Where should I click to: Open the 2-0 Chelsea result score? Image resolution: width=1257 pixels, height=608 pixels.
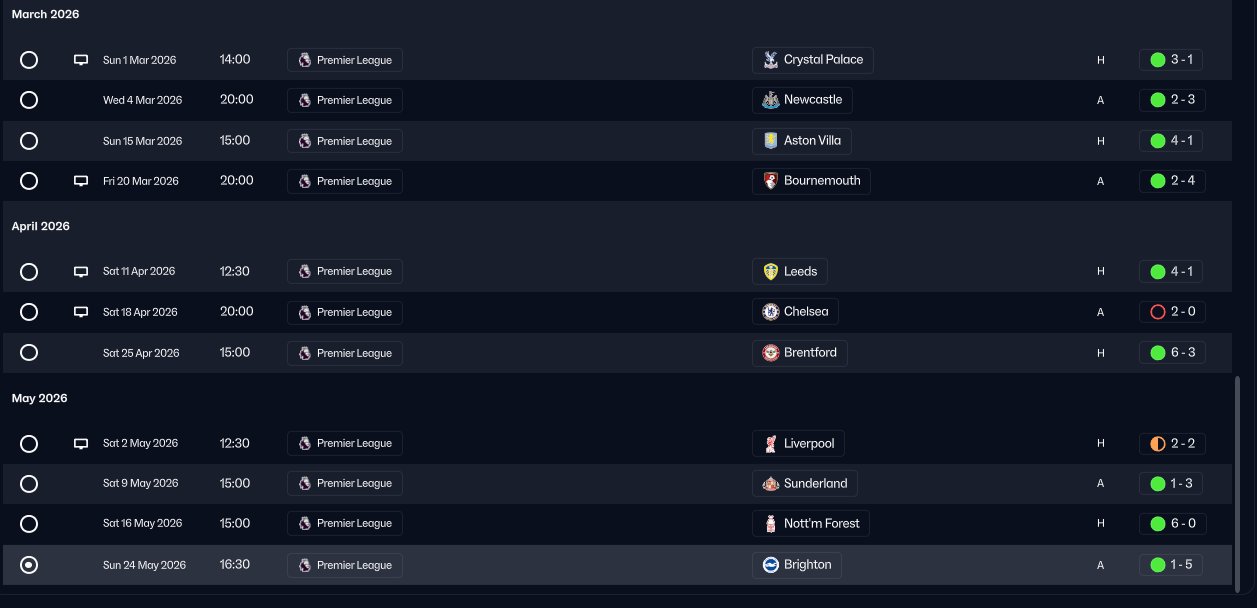(x=1181, y=312)
